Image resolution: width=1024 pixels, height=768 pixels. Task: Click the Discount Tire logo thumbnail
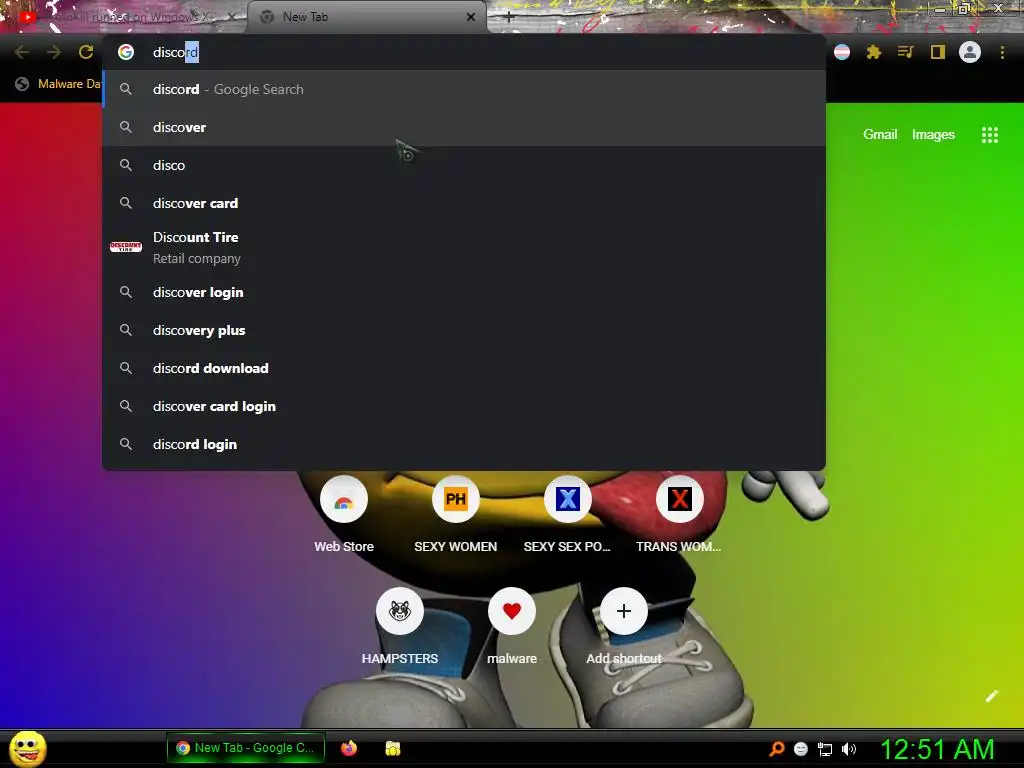[x=126, y=247]
